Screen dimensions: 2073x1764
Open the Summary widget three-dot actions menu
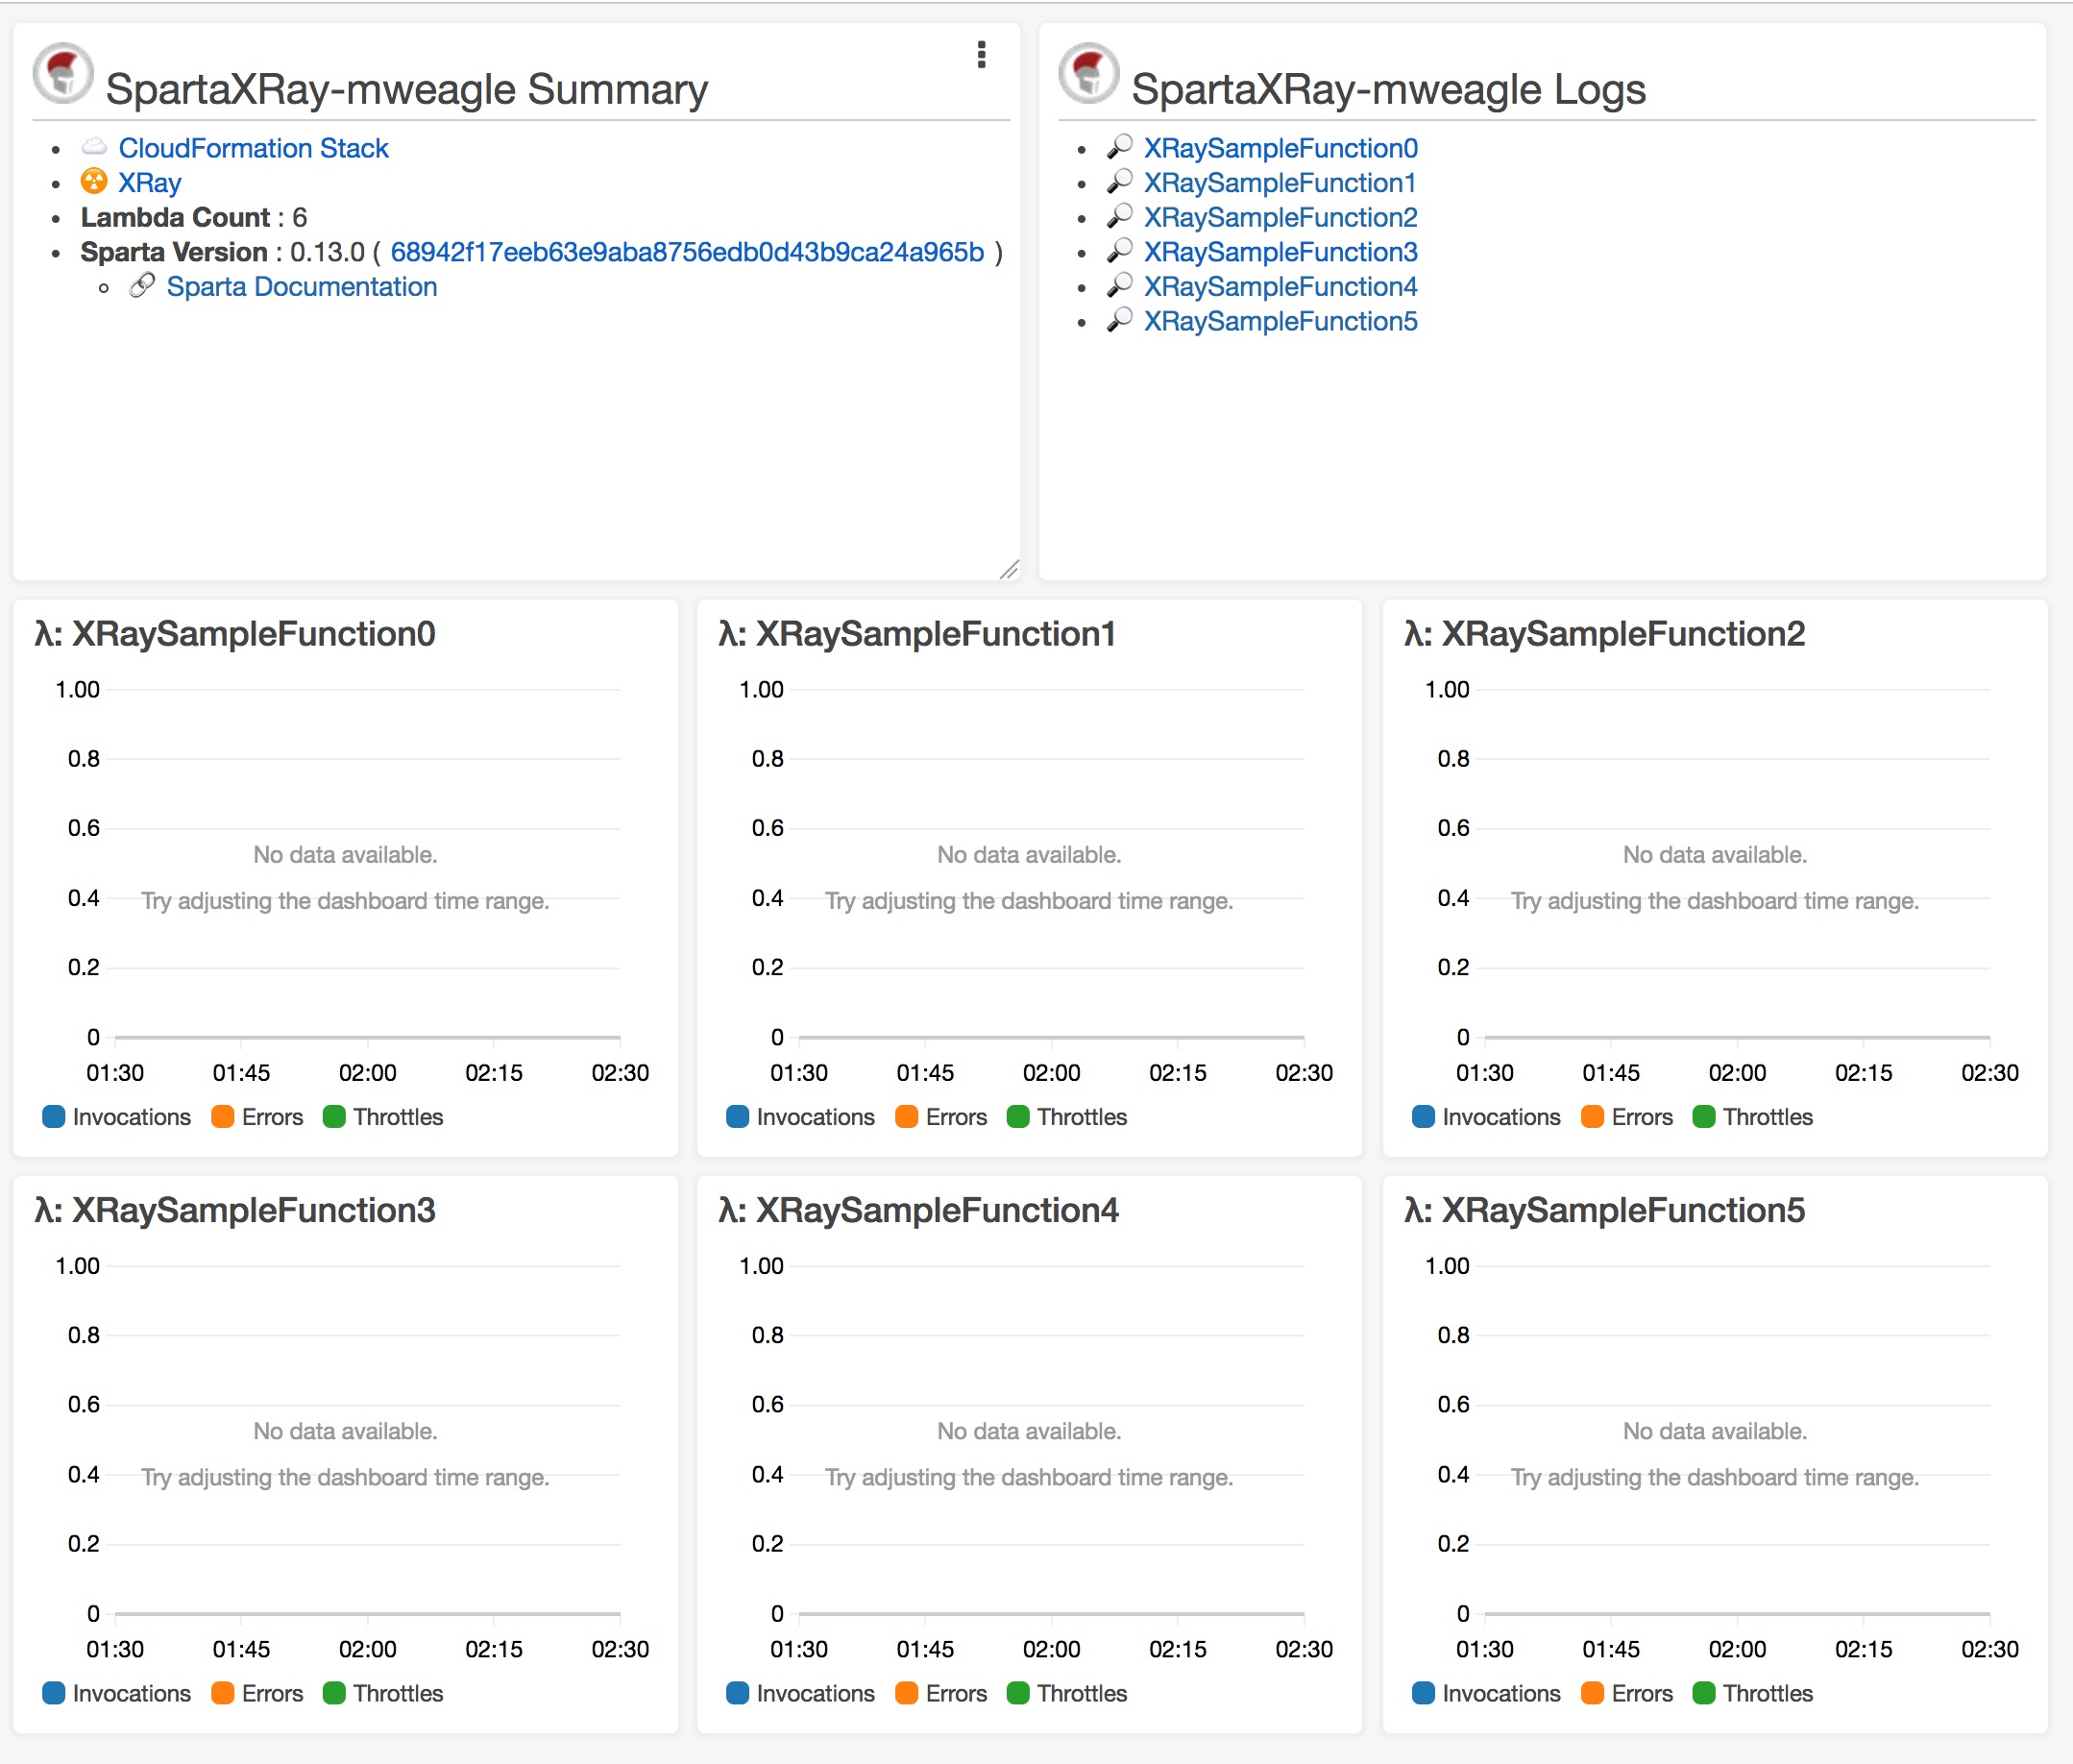(981, 55)
